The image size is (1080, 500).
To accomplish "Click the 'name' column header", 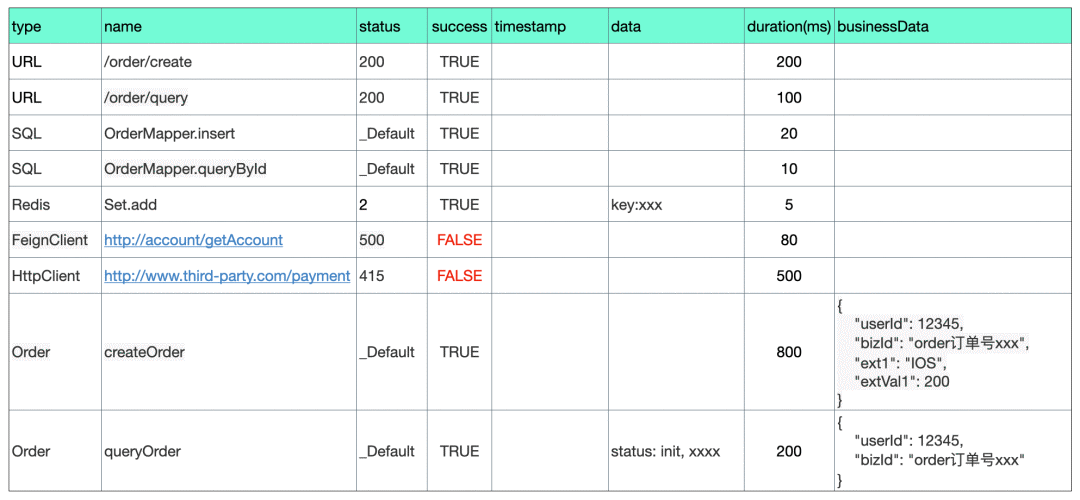I will [x=122, y=27].
